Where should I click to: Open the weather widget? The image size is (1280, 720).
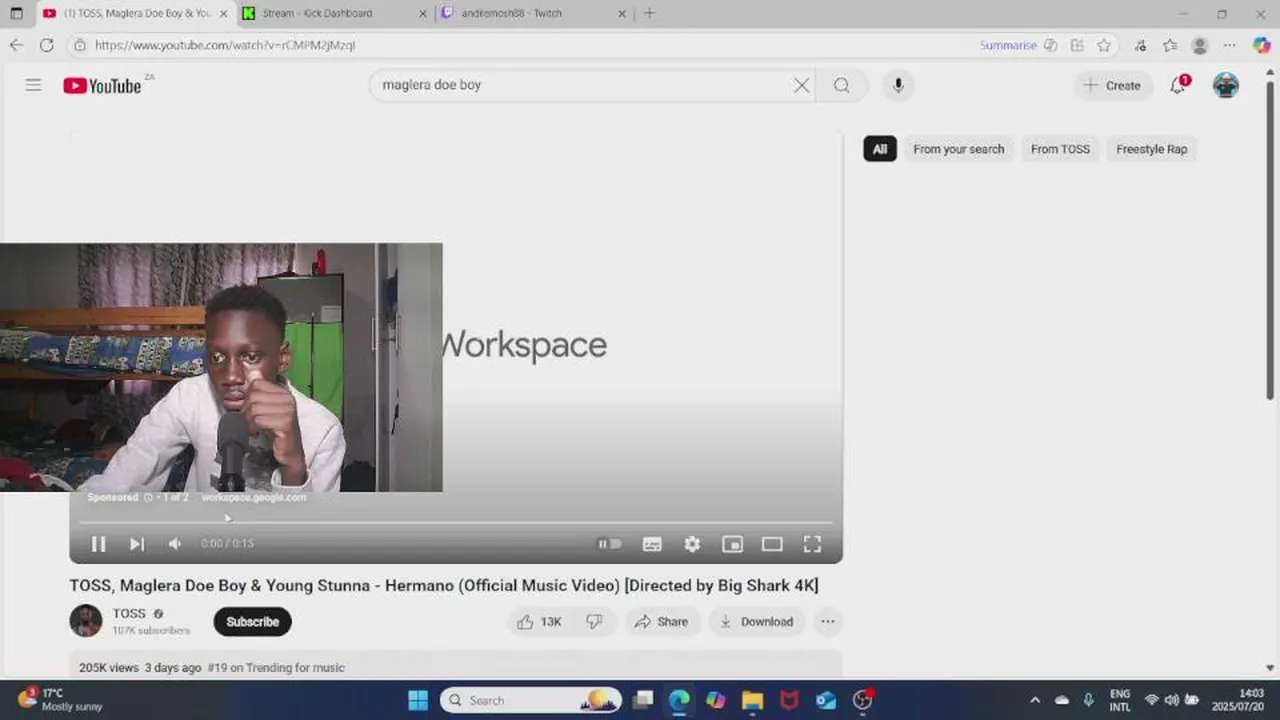coord(60,700)
